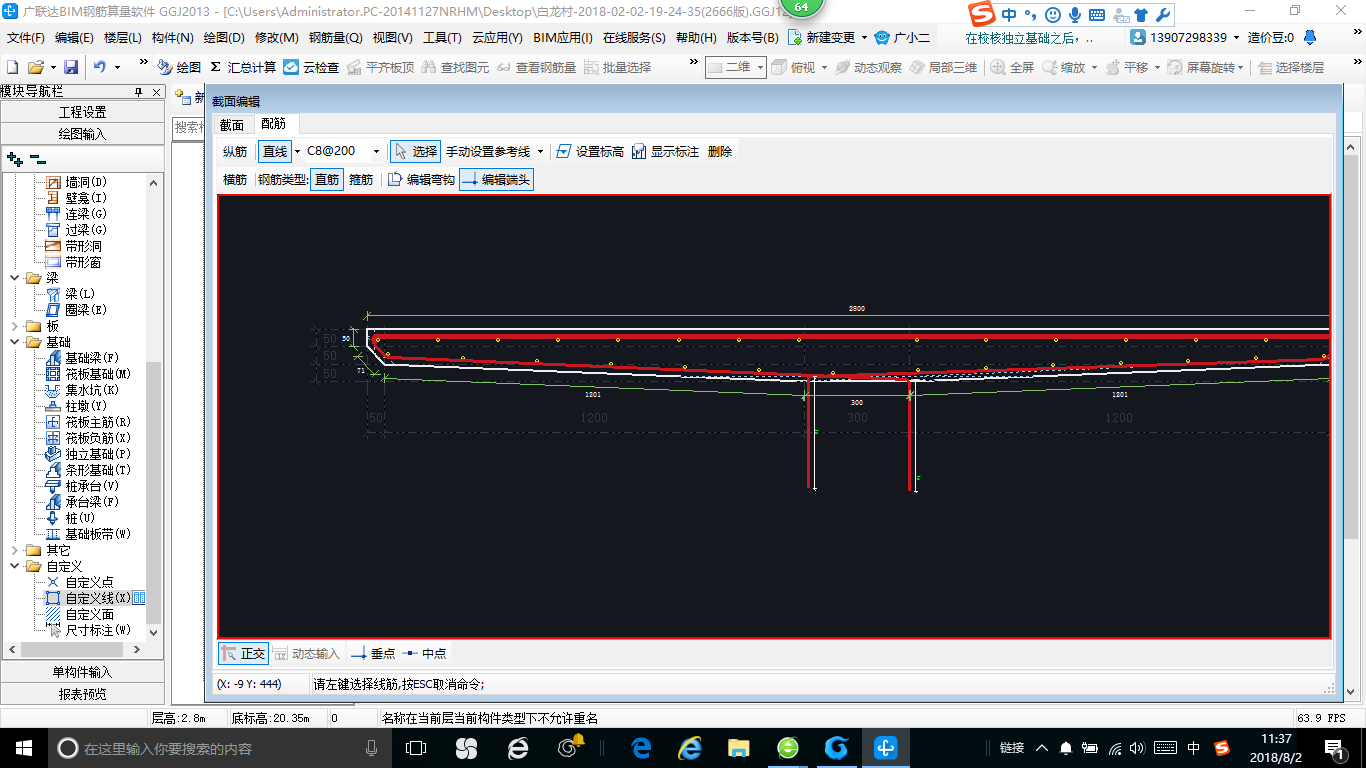Select 横筋 transverse rebar mode

(235, 180)
